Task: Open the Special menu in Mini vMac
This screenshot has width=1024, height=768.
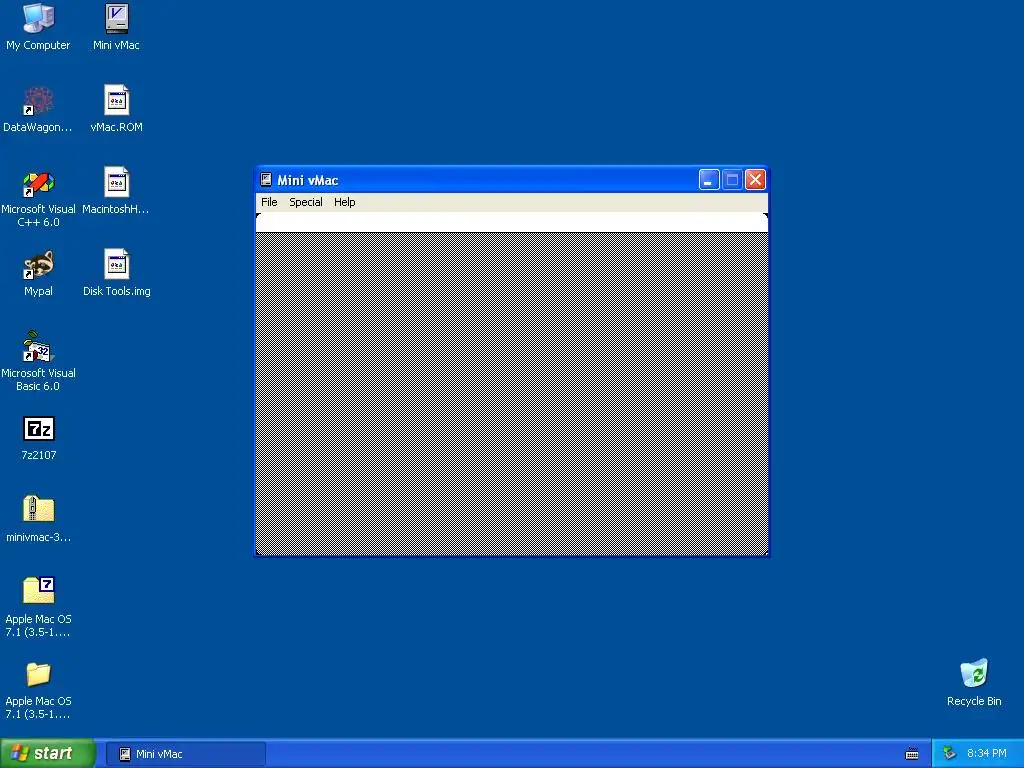Action: 306,202
